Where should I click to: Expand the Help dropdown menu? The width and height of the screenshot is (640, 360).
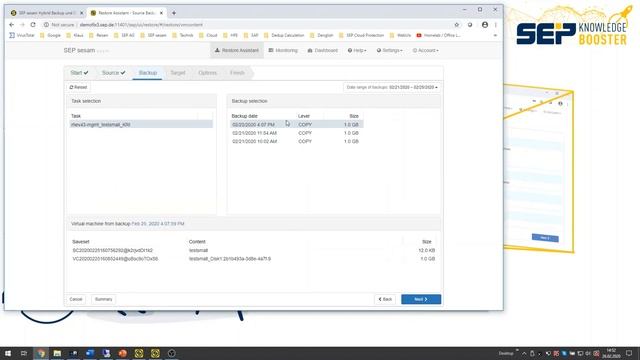click(357, 51)
